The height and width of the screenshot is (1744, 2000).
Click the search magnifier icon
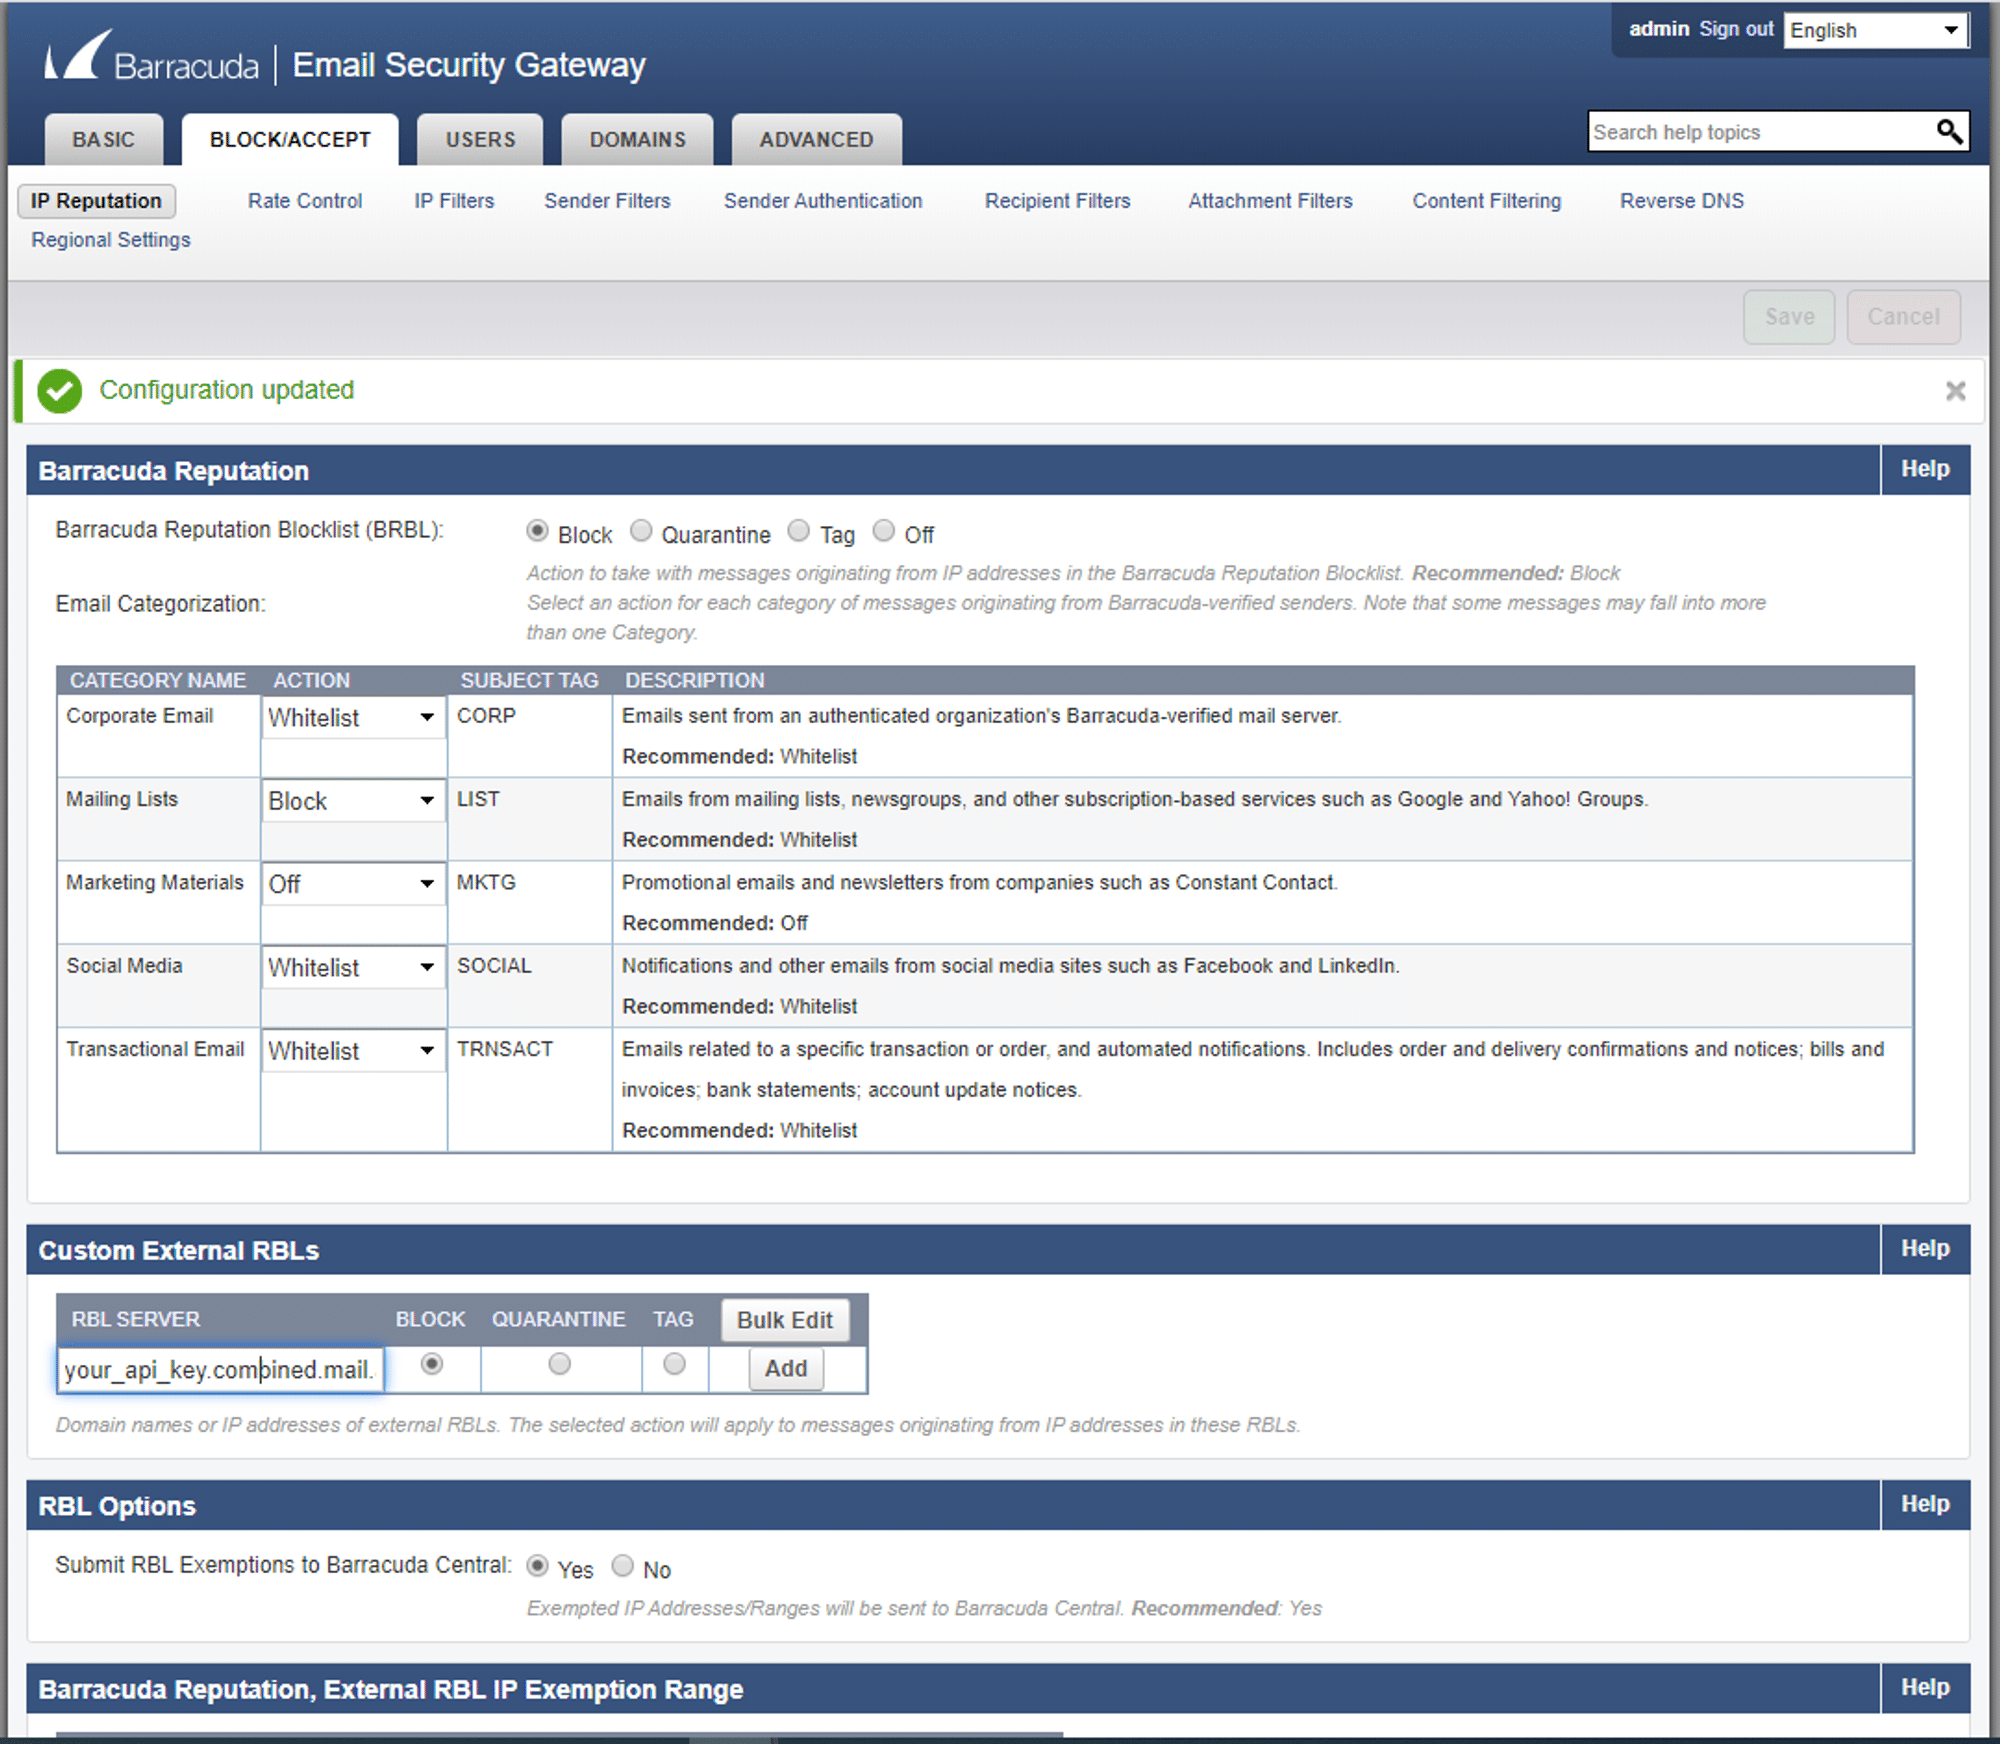tap(1949, 131)
